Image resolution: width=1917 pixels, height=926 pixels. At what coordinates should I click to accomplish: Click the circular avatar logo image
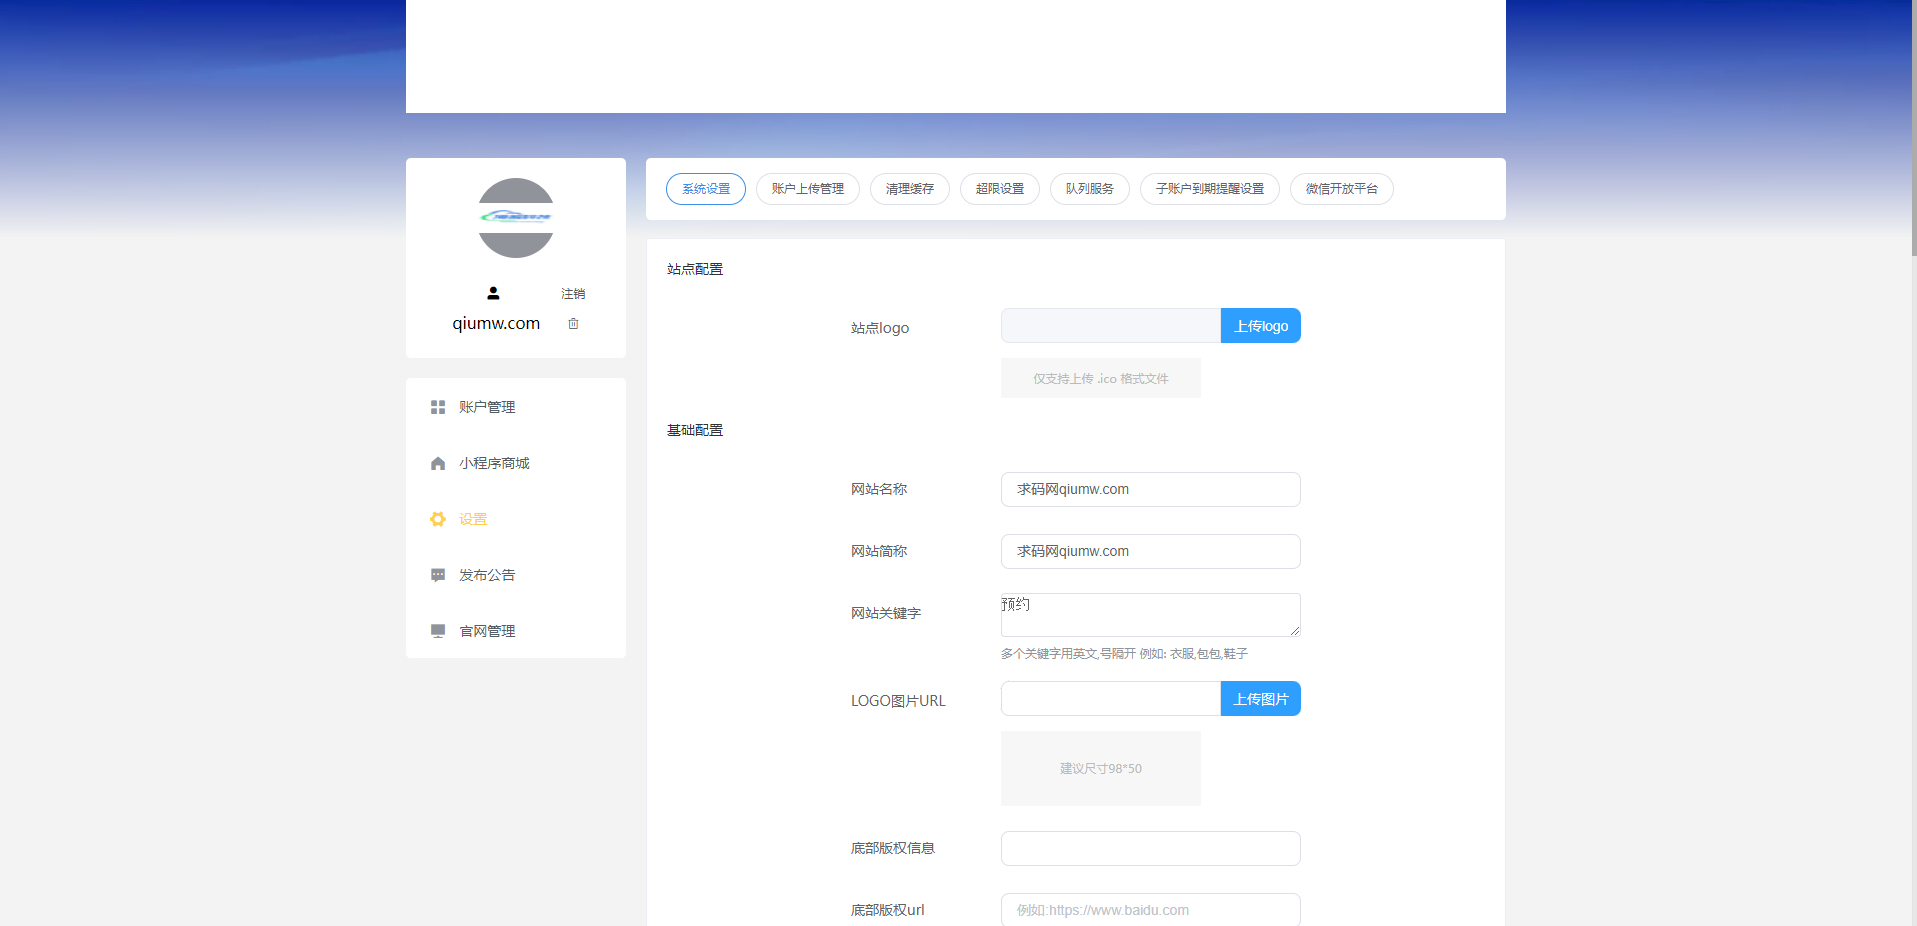516,218
